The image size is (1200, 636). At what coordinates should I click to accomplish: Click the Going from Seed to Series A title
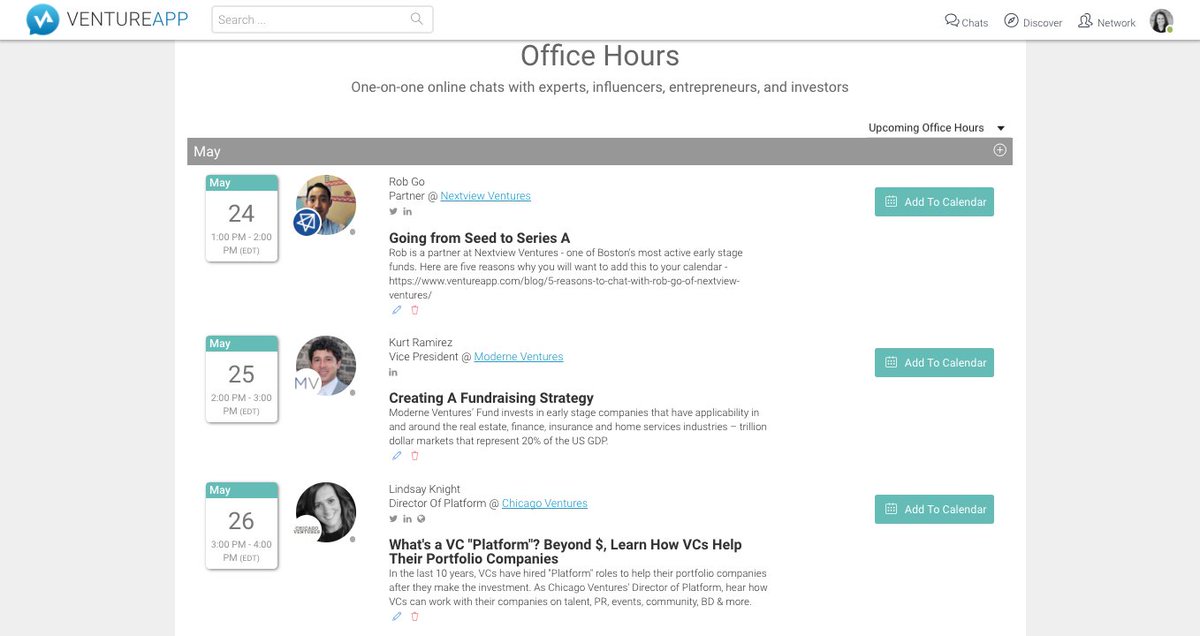tap(480, 238)
